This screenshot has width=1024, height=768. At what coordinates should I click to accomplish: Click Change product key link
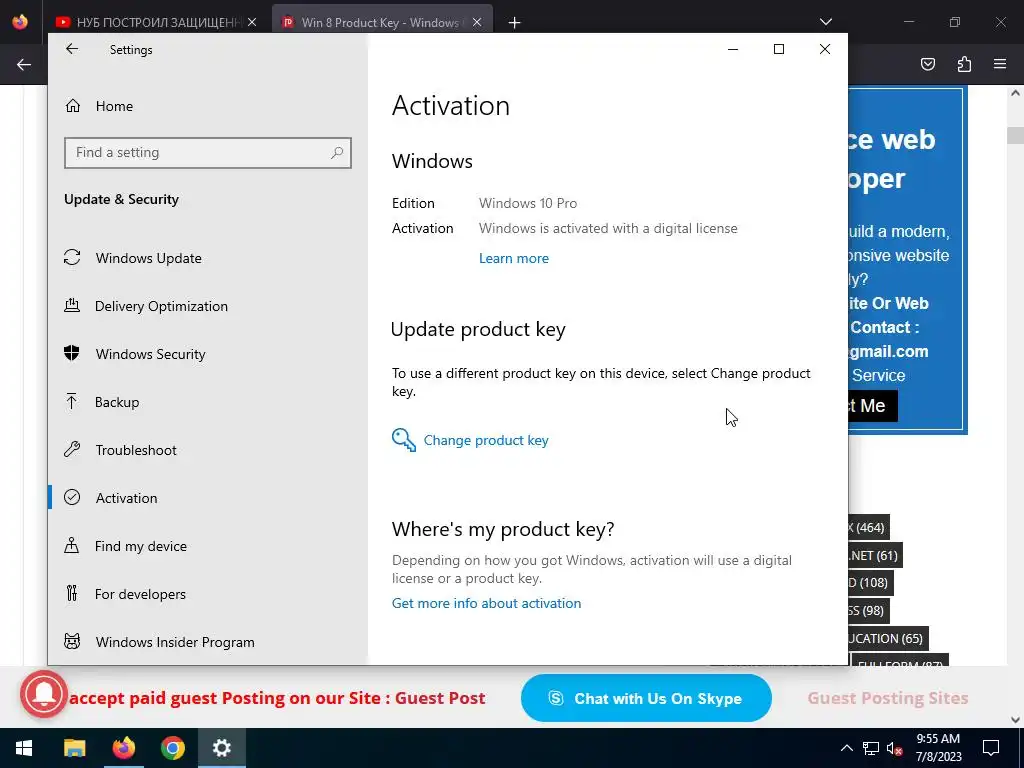tap(470, 440)
